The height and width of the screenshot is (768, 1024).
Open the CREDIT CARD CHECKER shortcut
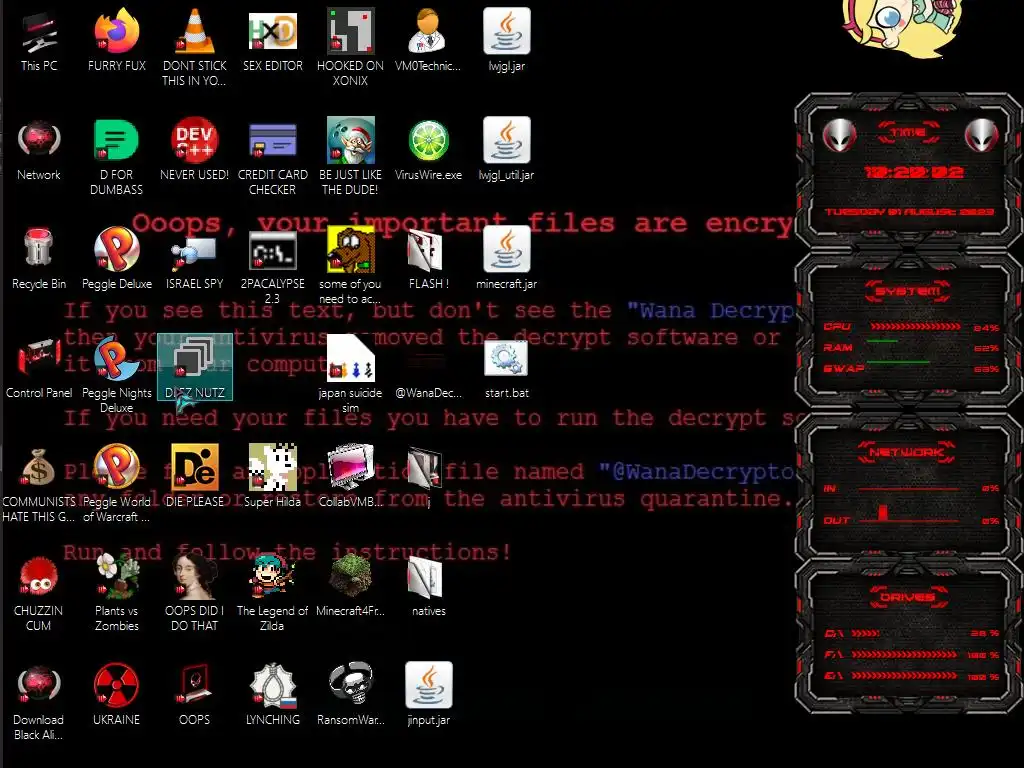(272, 157)
